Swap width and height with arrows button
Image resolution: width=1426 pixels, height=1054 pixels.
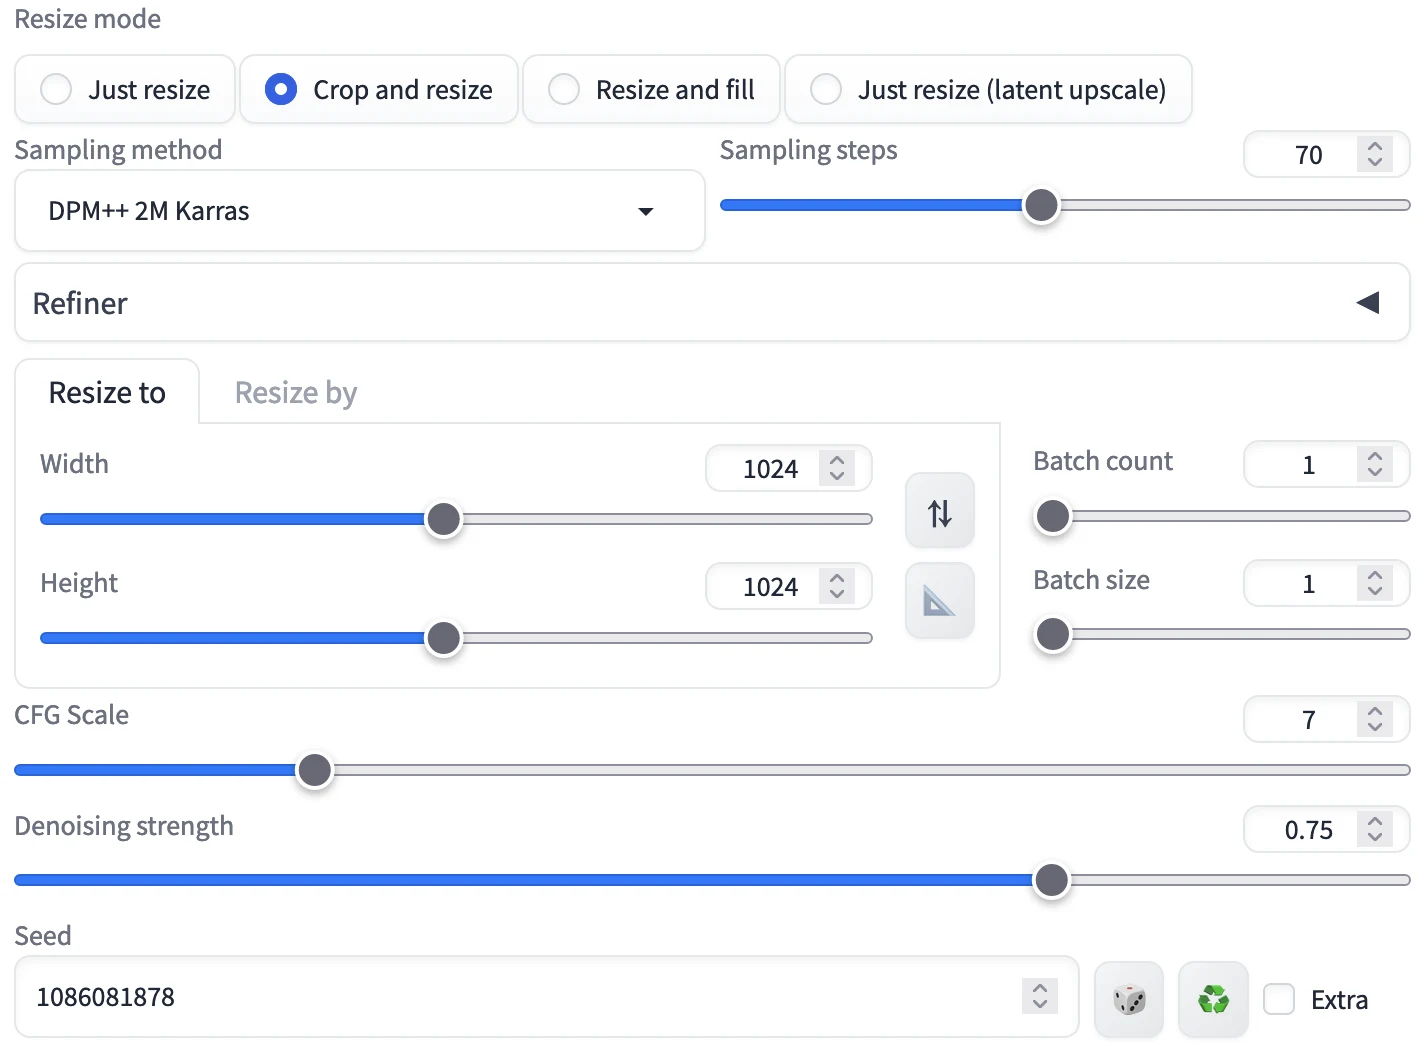(x=939, y=511)
